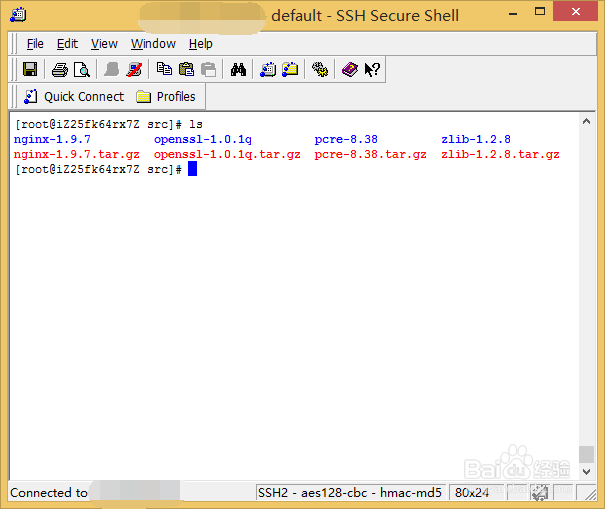Click the openssl-1.0.1q directory name
The width and height of the screenshot is (605, 509).
coord(203,139)
